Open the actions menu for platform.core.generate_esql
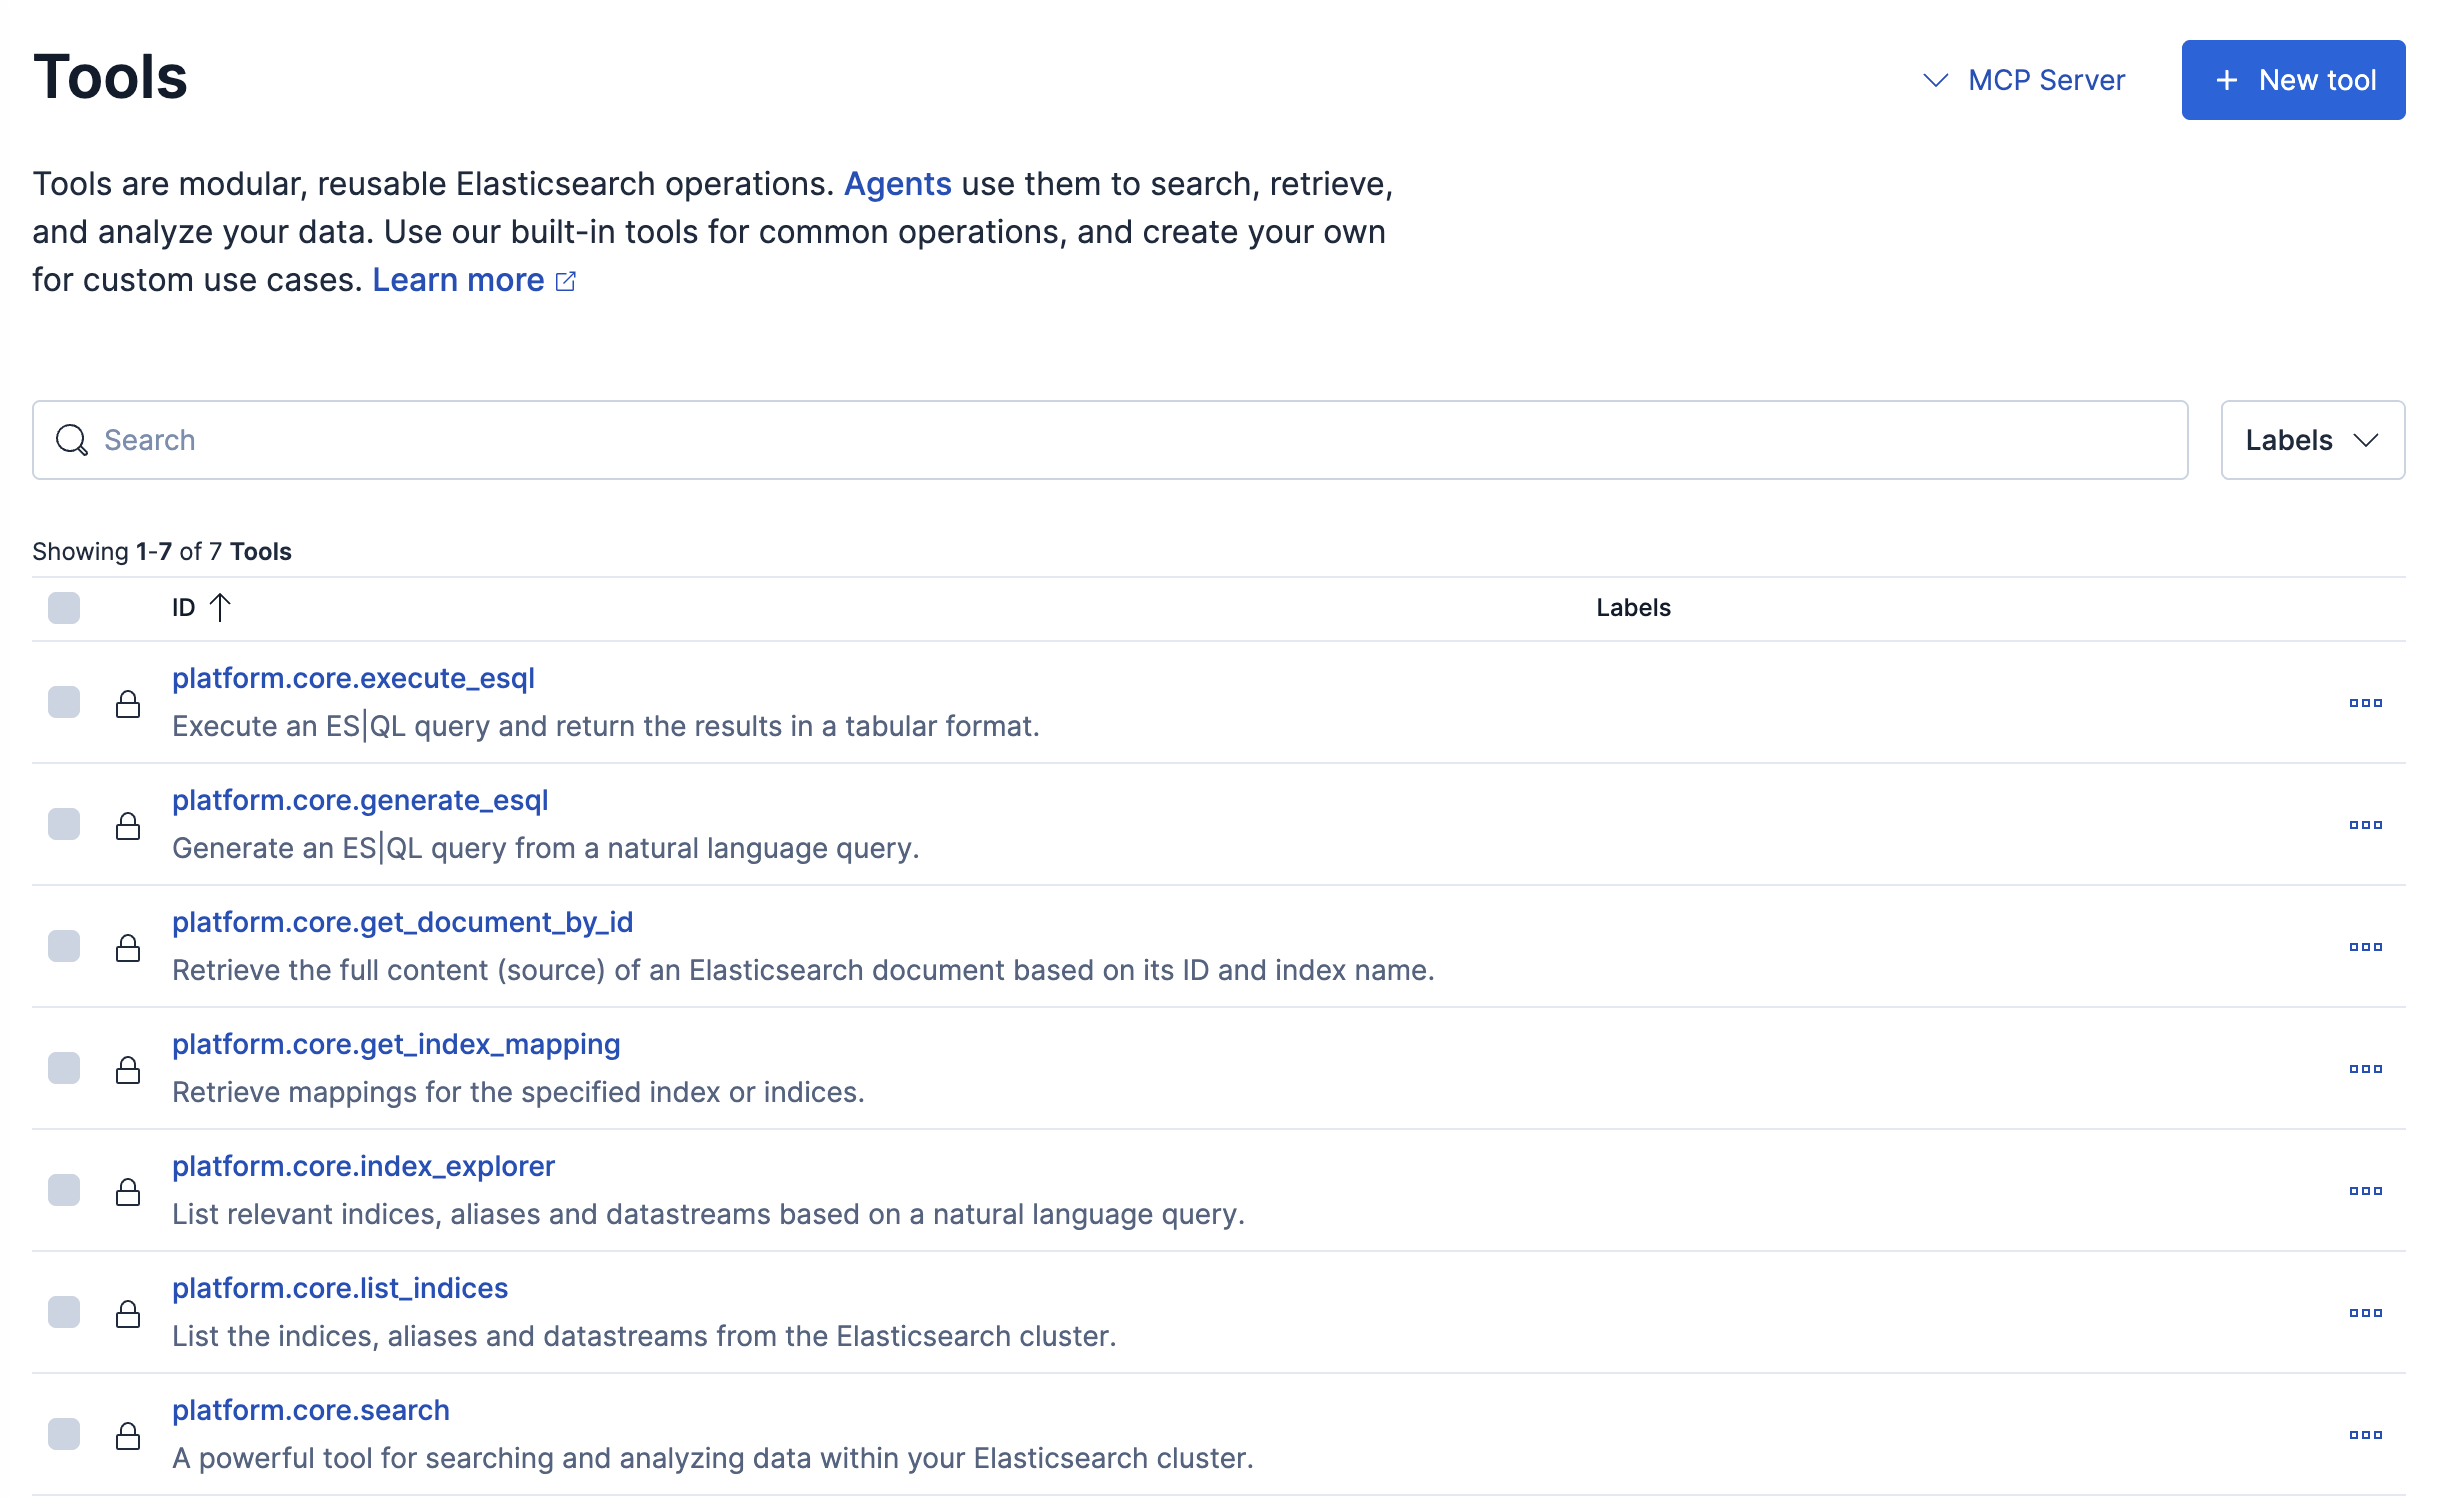The width and height of the screenshot is (2444, 1498). click(2368, 824)
